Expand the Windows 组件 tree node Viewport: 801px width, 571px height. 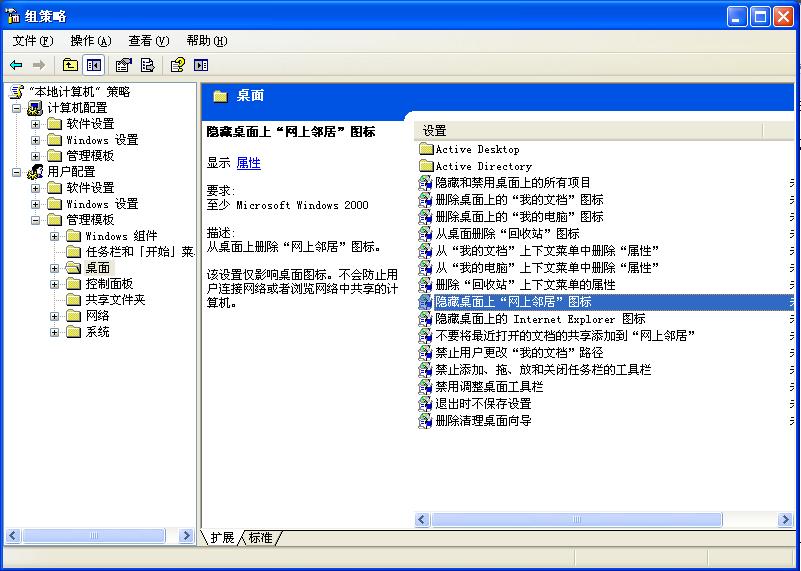point(55,236)
